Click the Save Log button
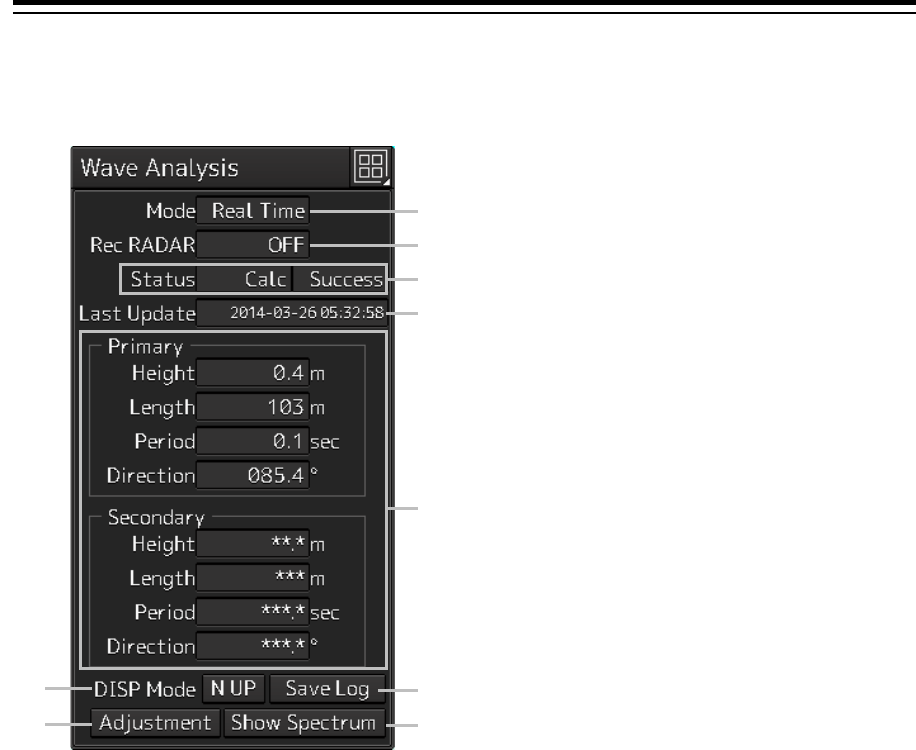Screen dimensions: 916x750 tap(327, 688)
